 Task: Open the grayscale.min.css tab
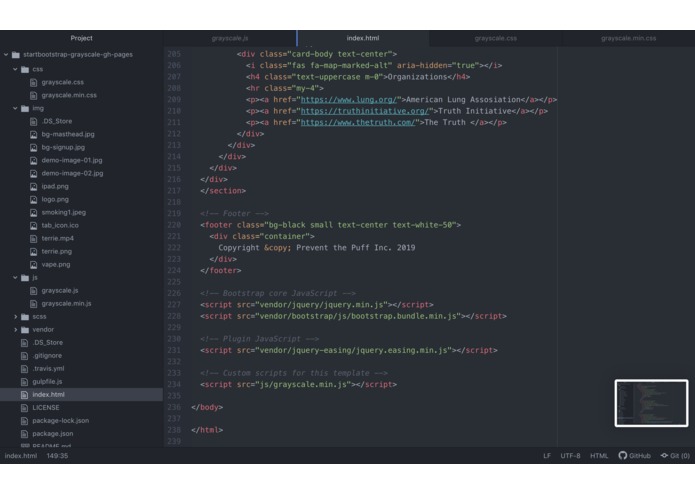click(x=629, y=38)
